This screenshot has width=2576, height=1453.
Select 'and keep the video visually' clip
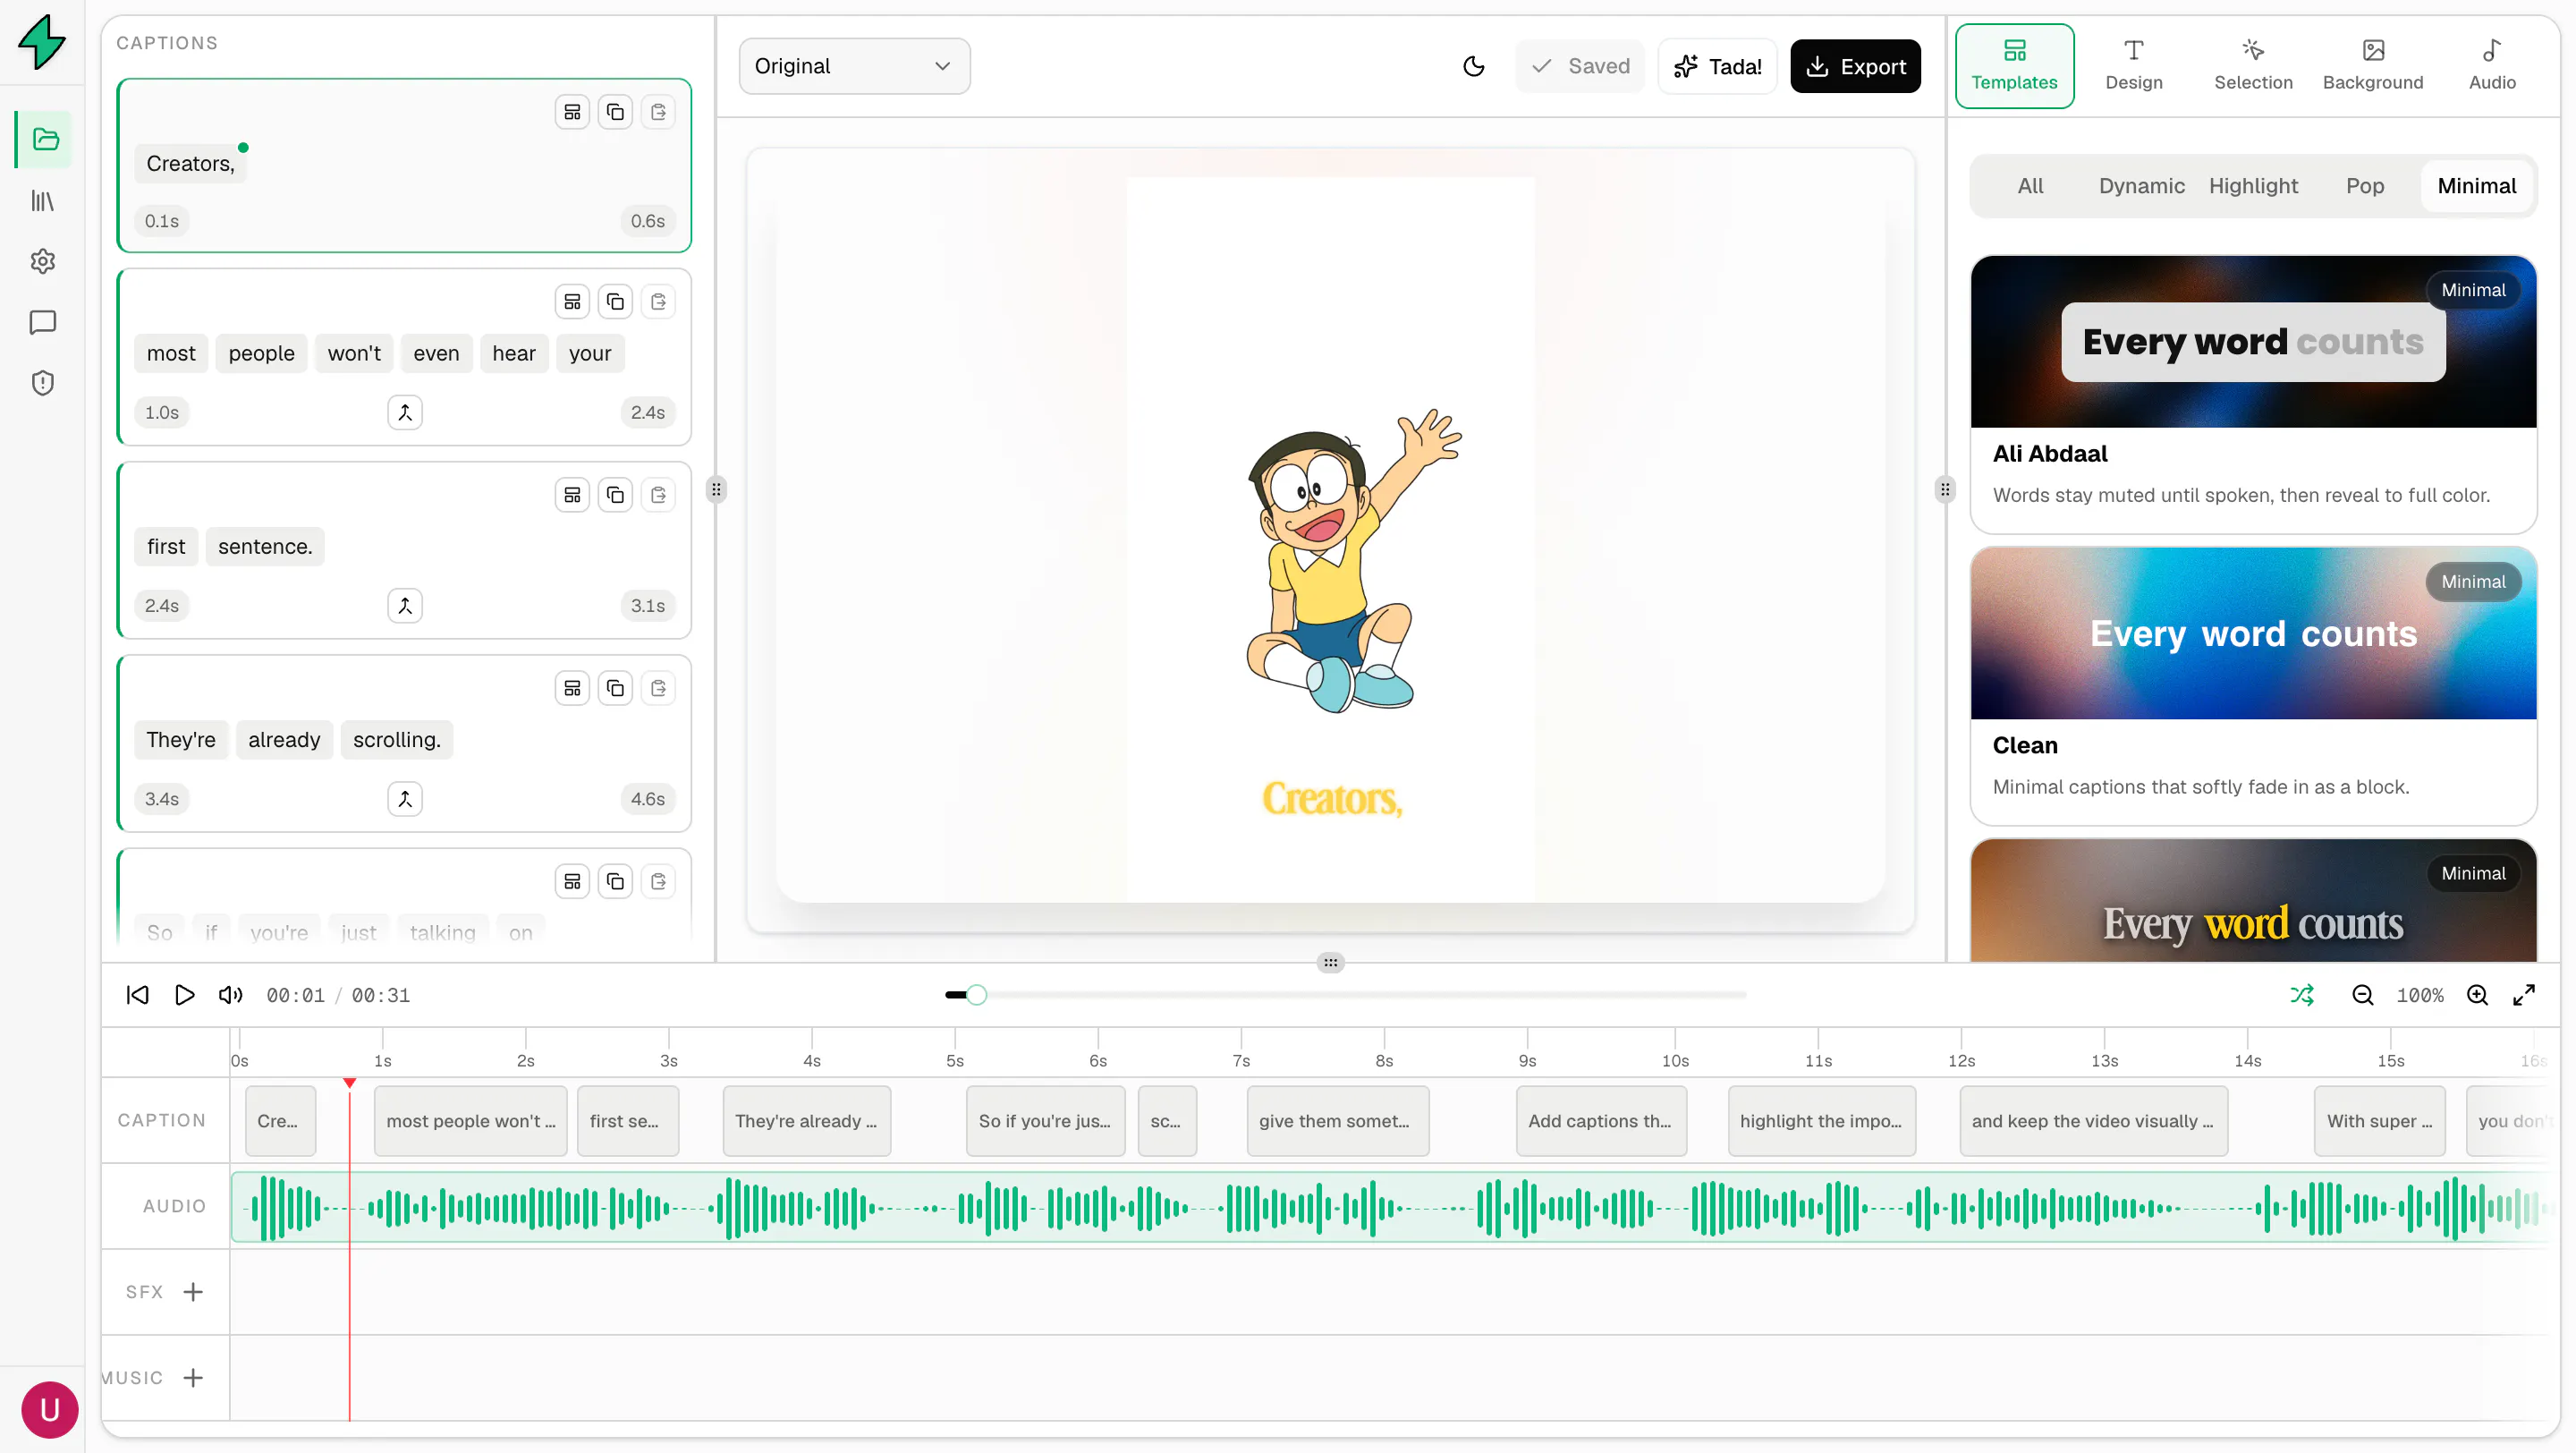[x=2093, y=1121]
